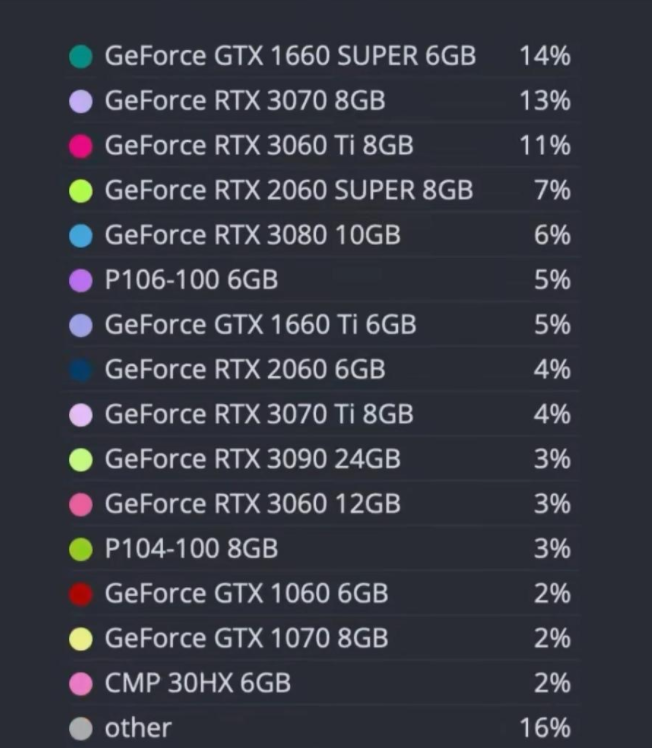
Task: Click the pink dot beside CMP 30HX 6GB
Action: coord(81,684)
